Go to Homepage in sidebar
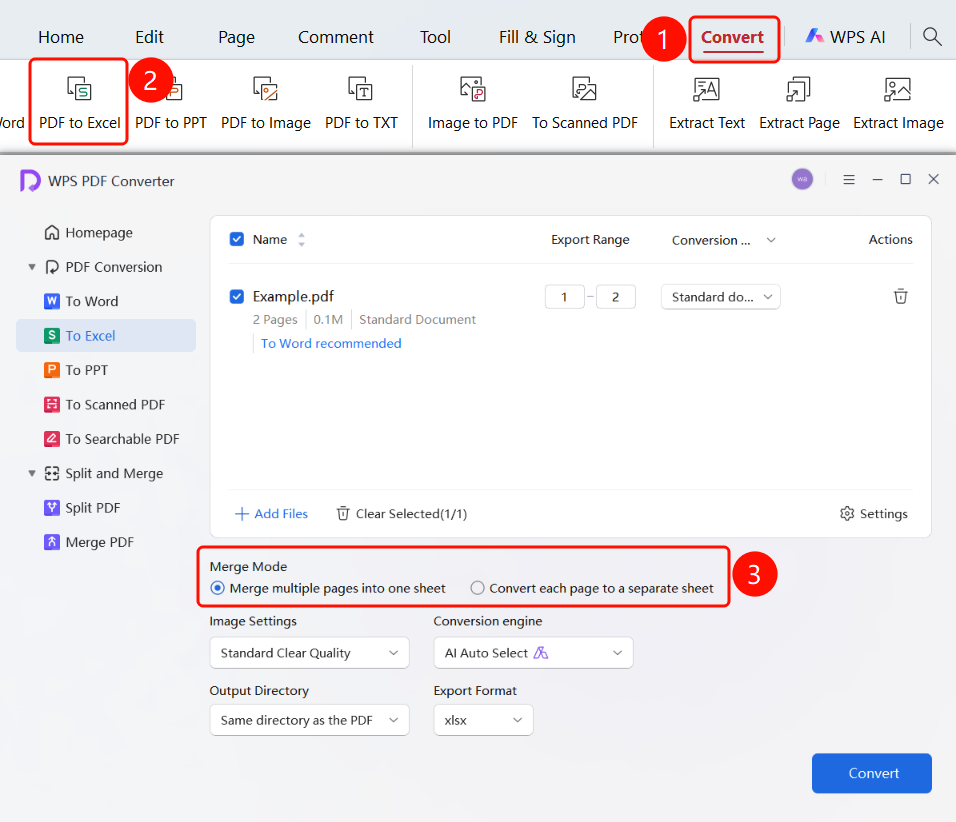 point(88,233)
